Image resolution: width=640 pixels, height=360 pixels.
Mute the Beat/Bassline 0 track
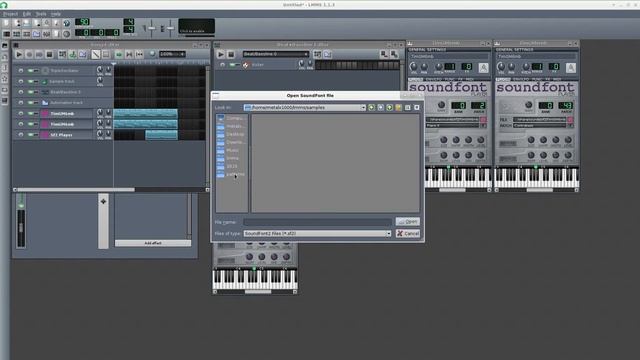tap(31, 92)
